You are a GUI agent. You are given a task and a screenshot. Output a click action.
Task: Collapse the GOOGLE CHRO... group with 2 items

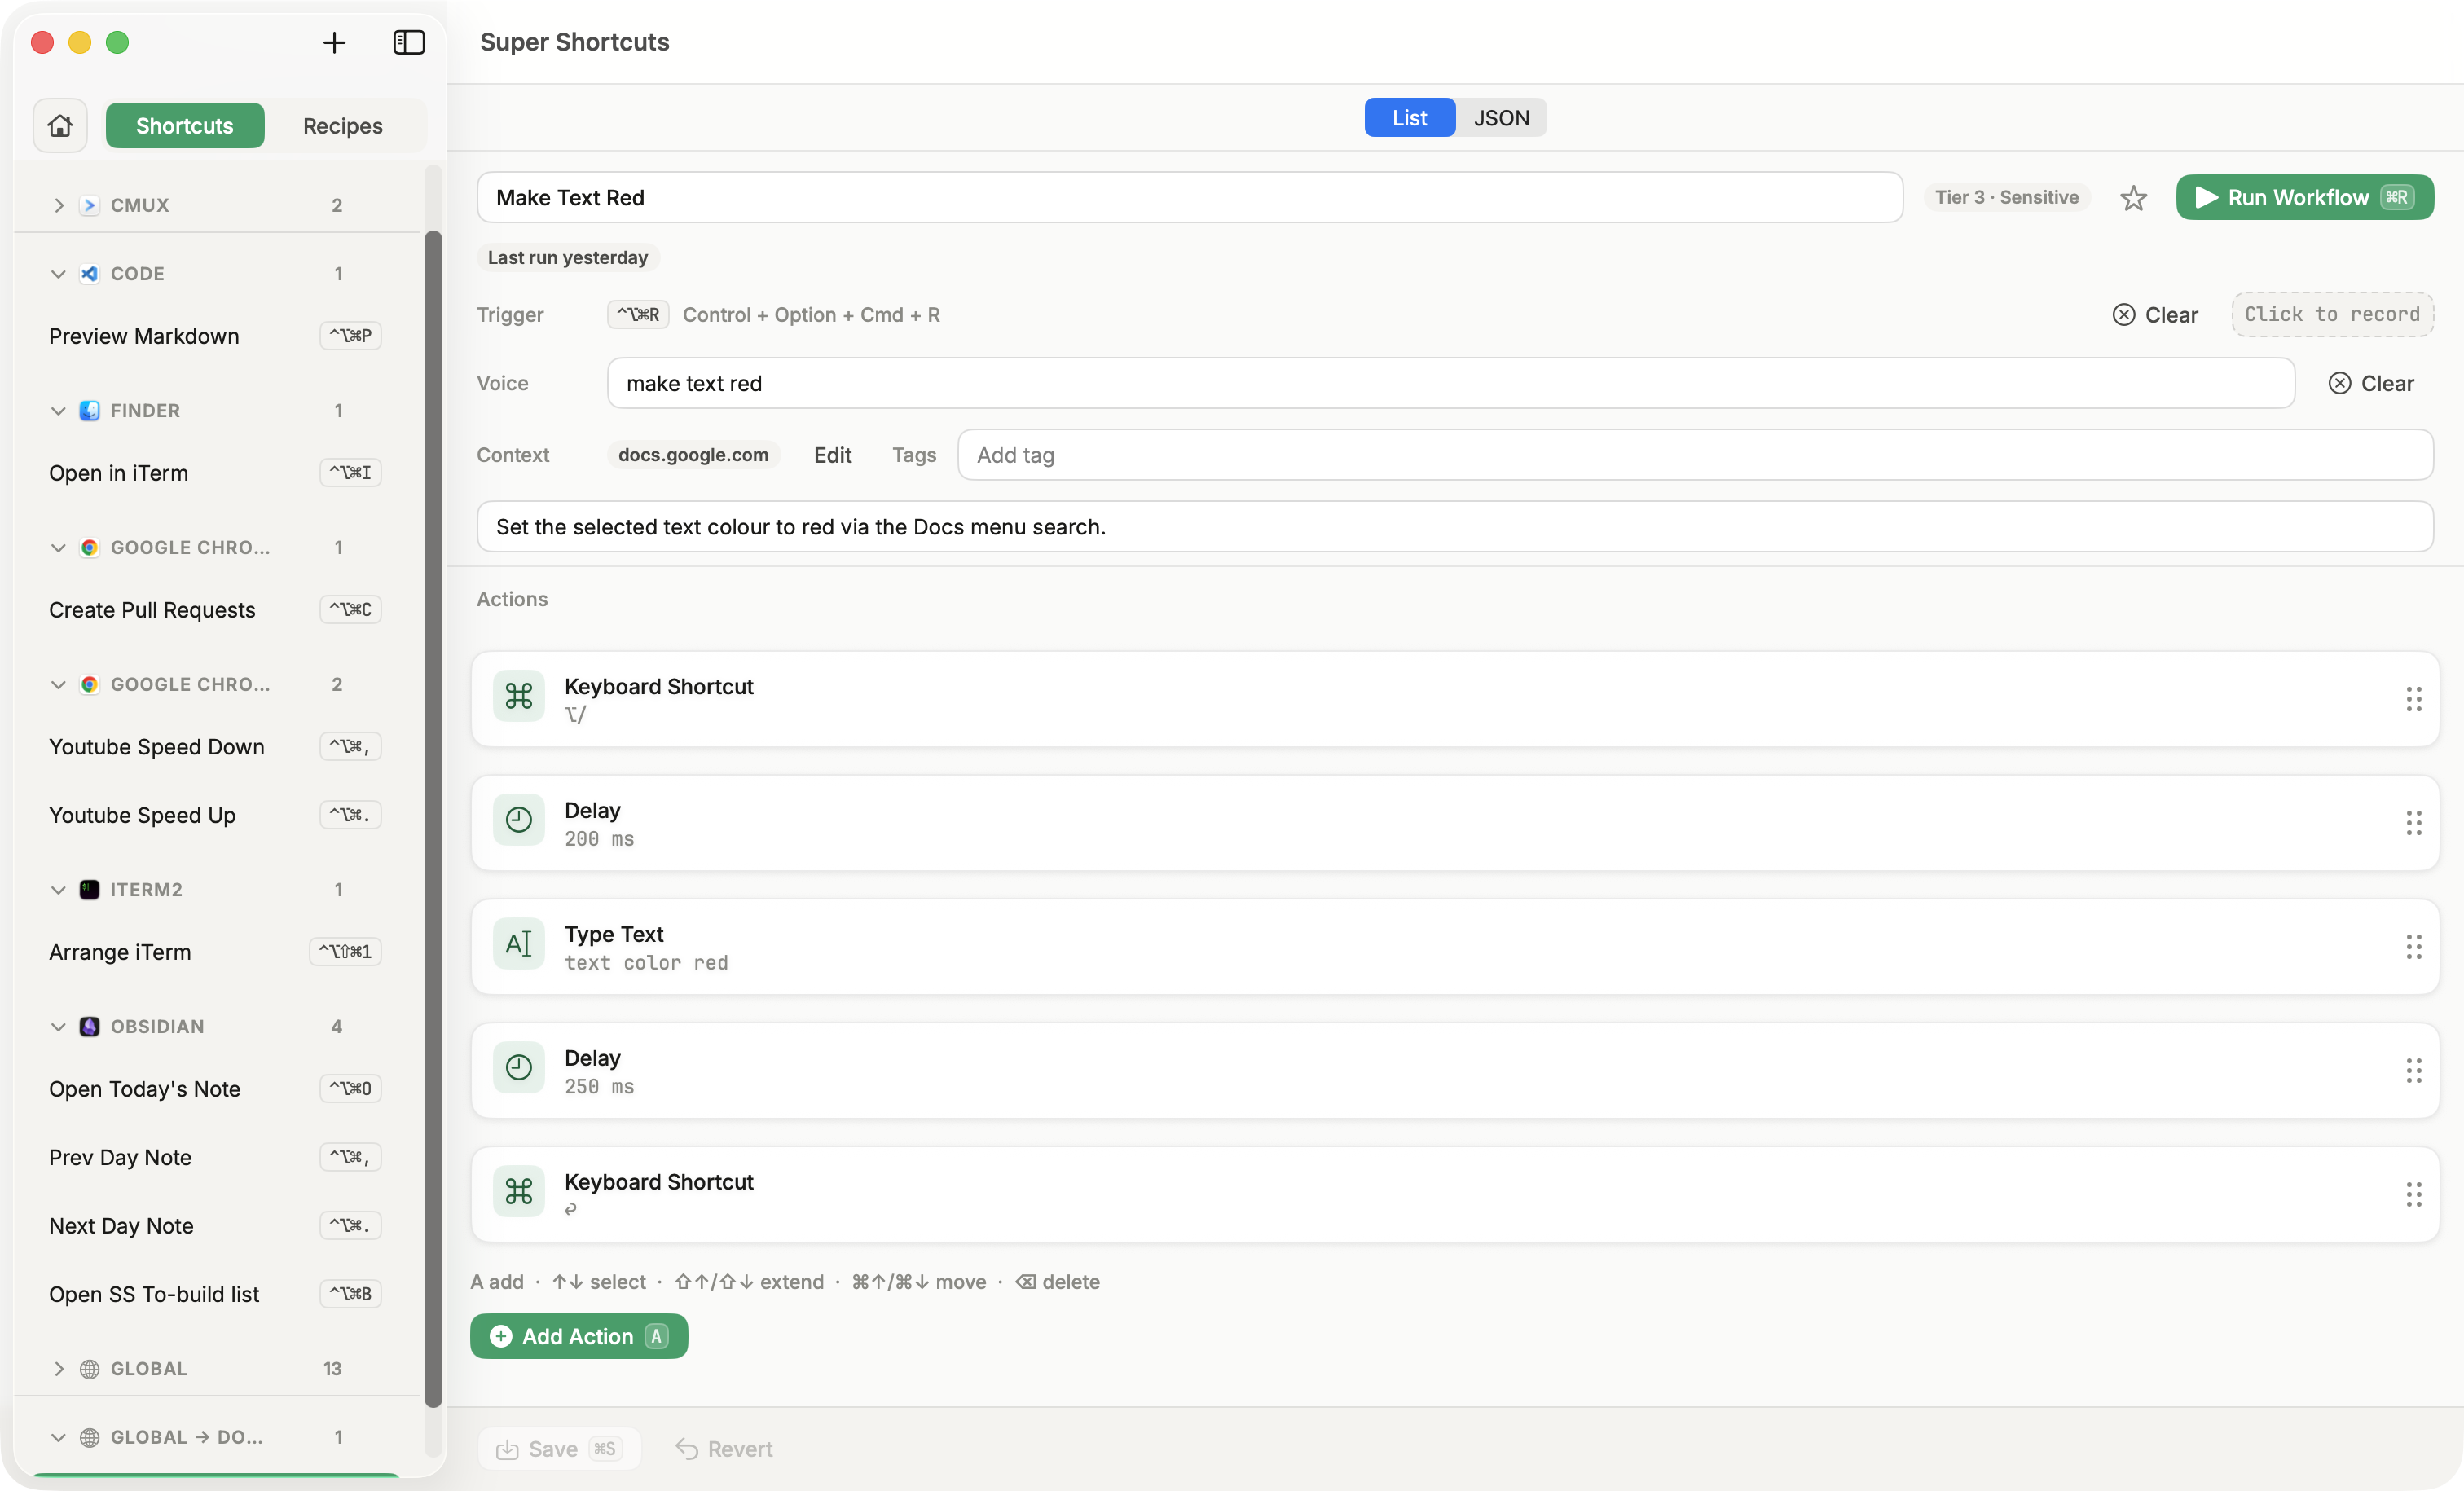[58, 685]
